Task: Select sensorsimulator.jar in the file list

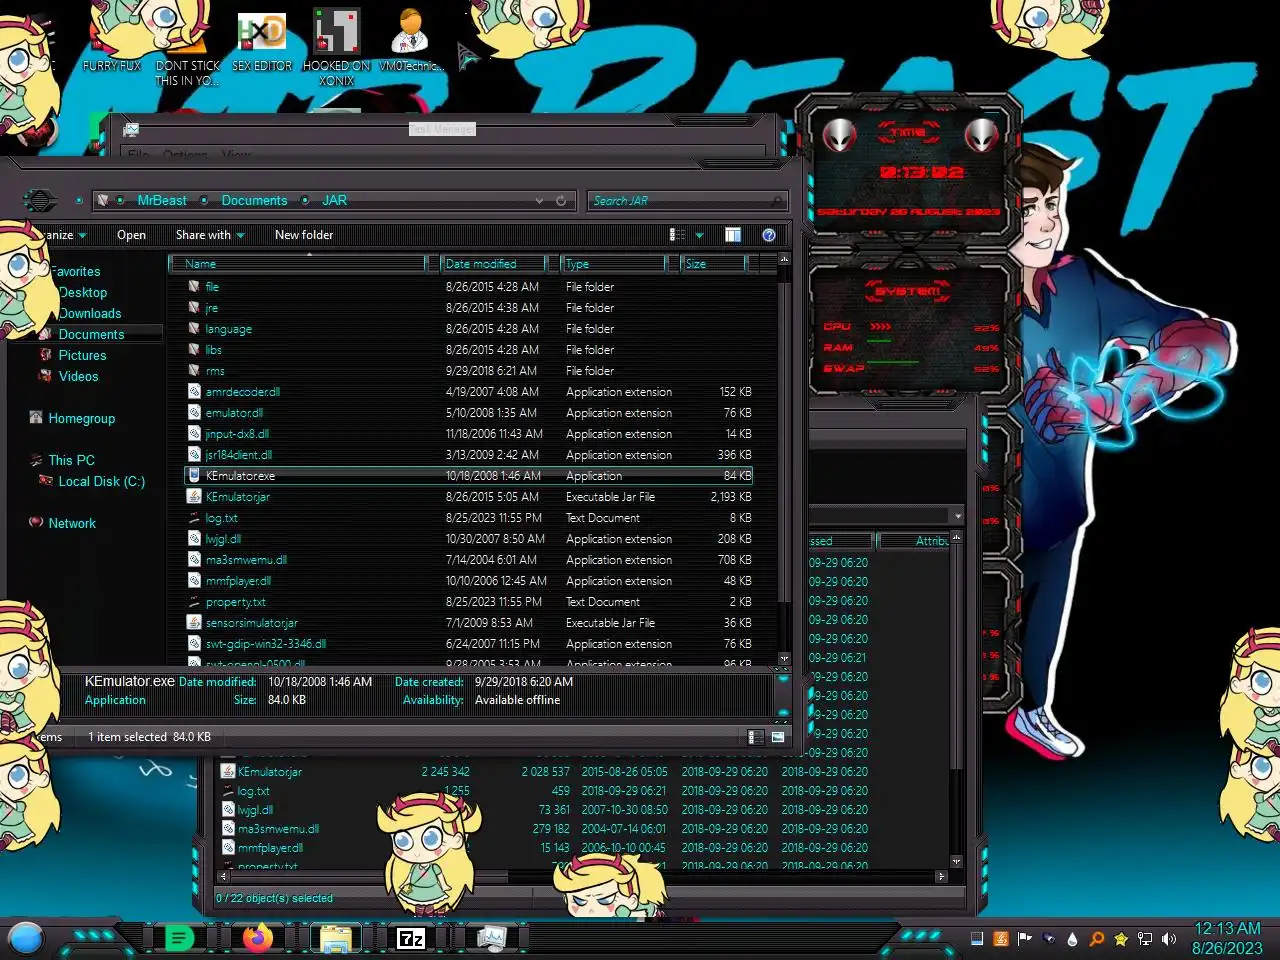Action: 470,623
